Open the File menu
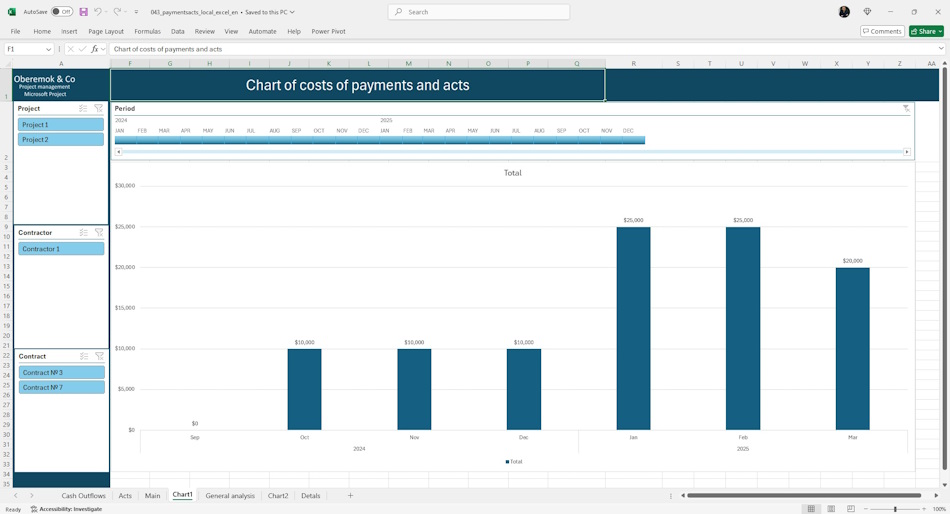 point(15,31)
